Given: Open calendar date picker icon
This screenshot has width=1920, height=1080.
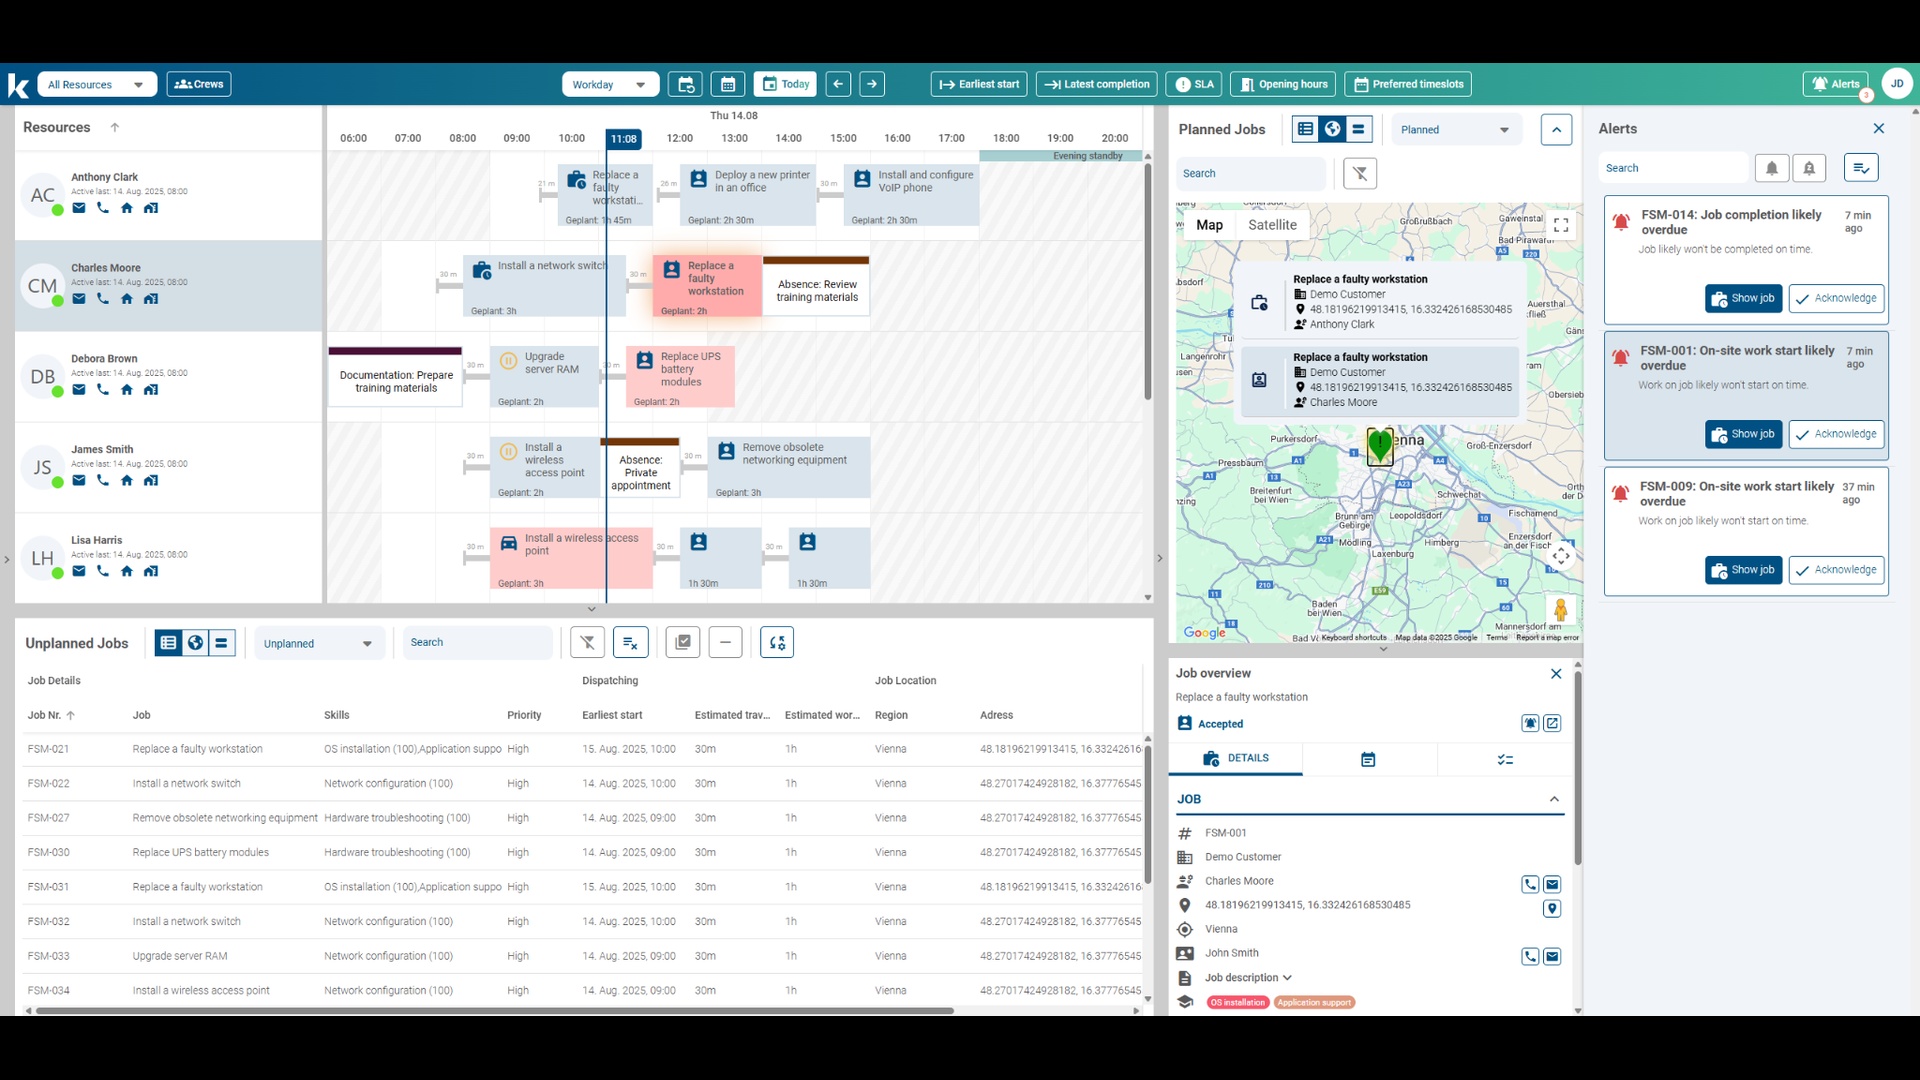Looking at the screenshot, I should tap(728, 84).
